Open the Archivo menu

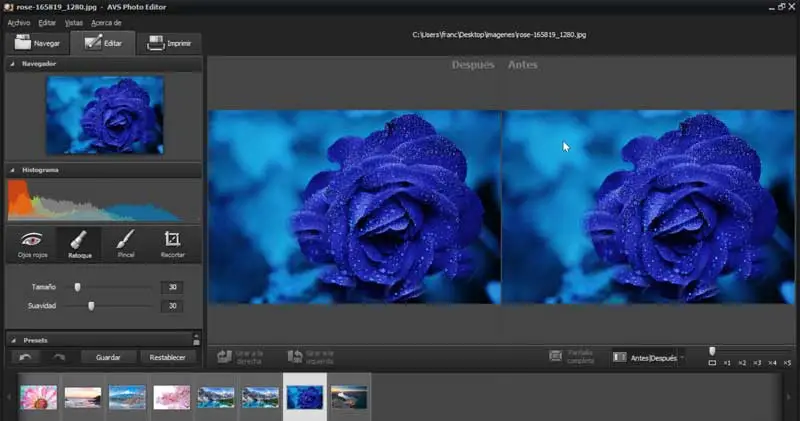point(19,22)
